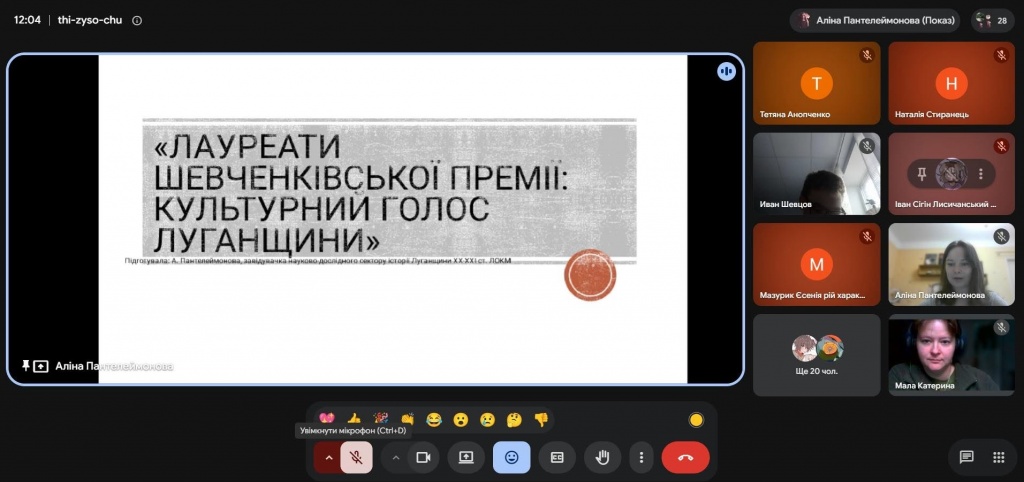Viewport: 1024px width, 482px height.
Task: Click muted mic icon on Иван Шевцов
Action: pos(867,146)
